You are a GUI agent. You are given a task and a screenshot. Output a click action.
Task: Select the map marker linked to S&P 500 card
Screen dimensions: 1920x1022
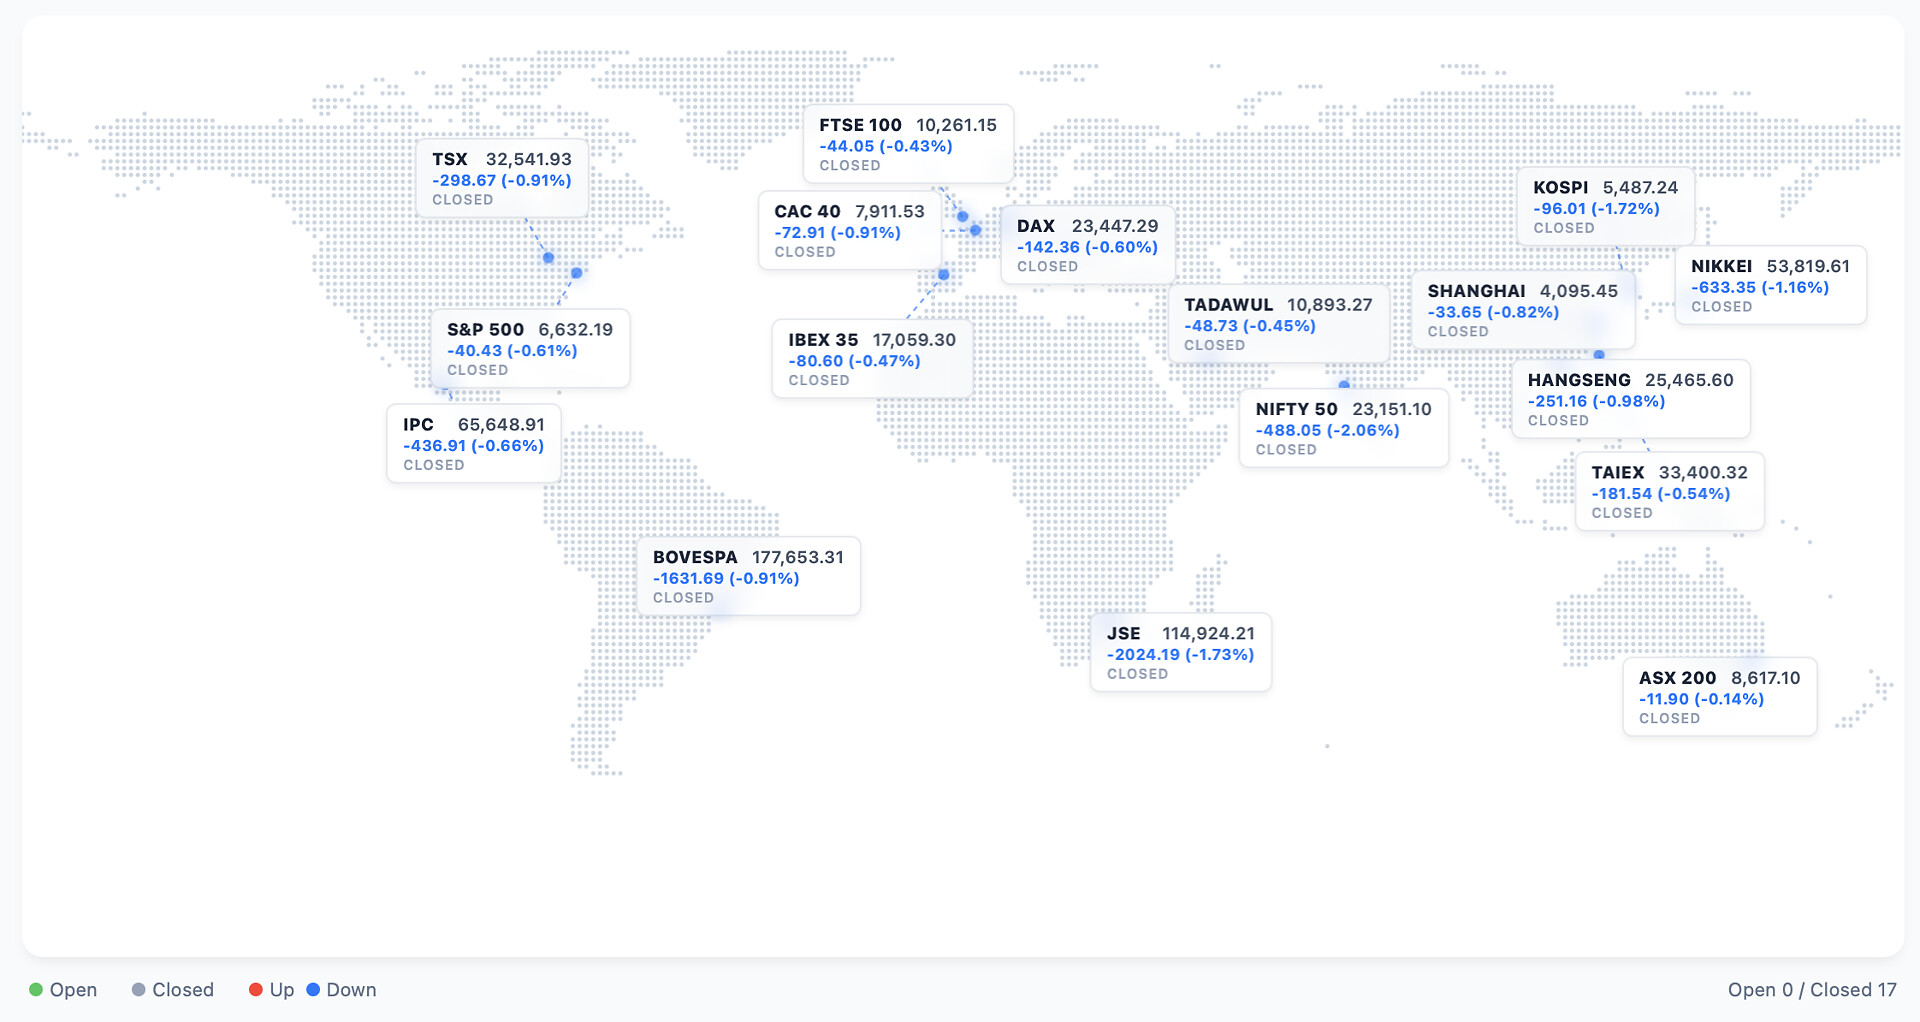576,273
